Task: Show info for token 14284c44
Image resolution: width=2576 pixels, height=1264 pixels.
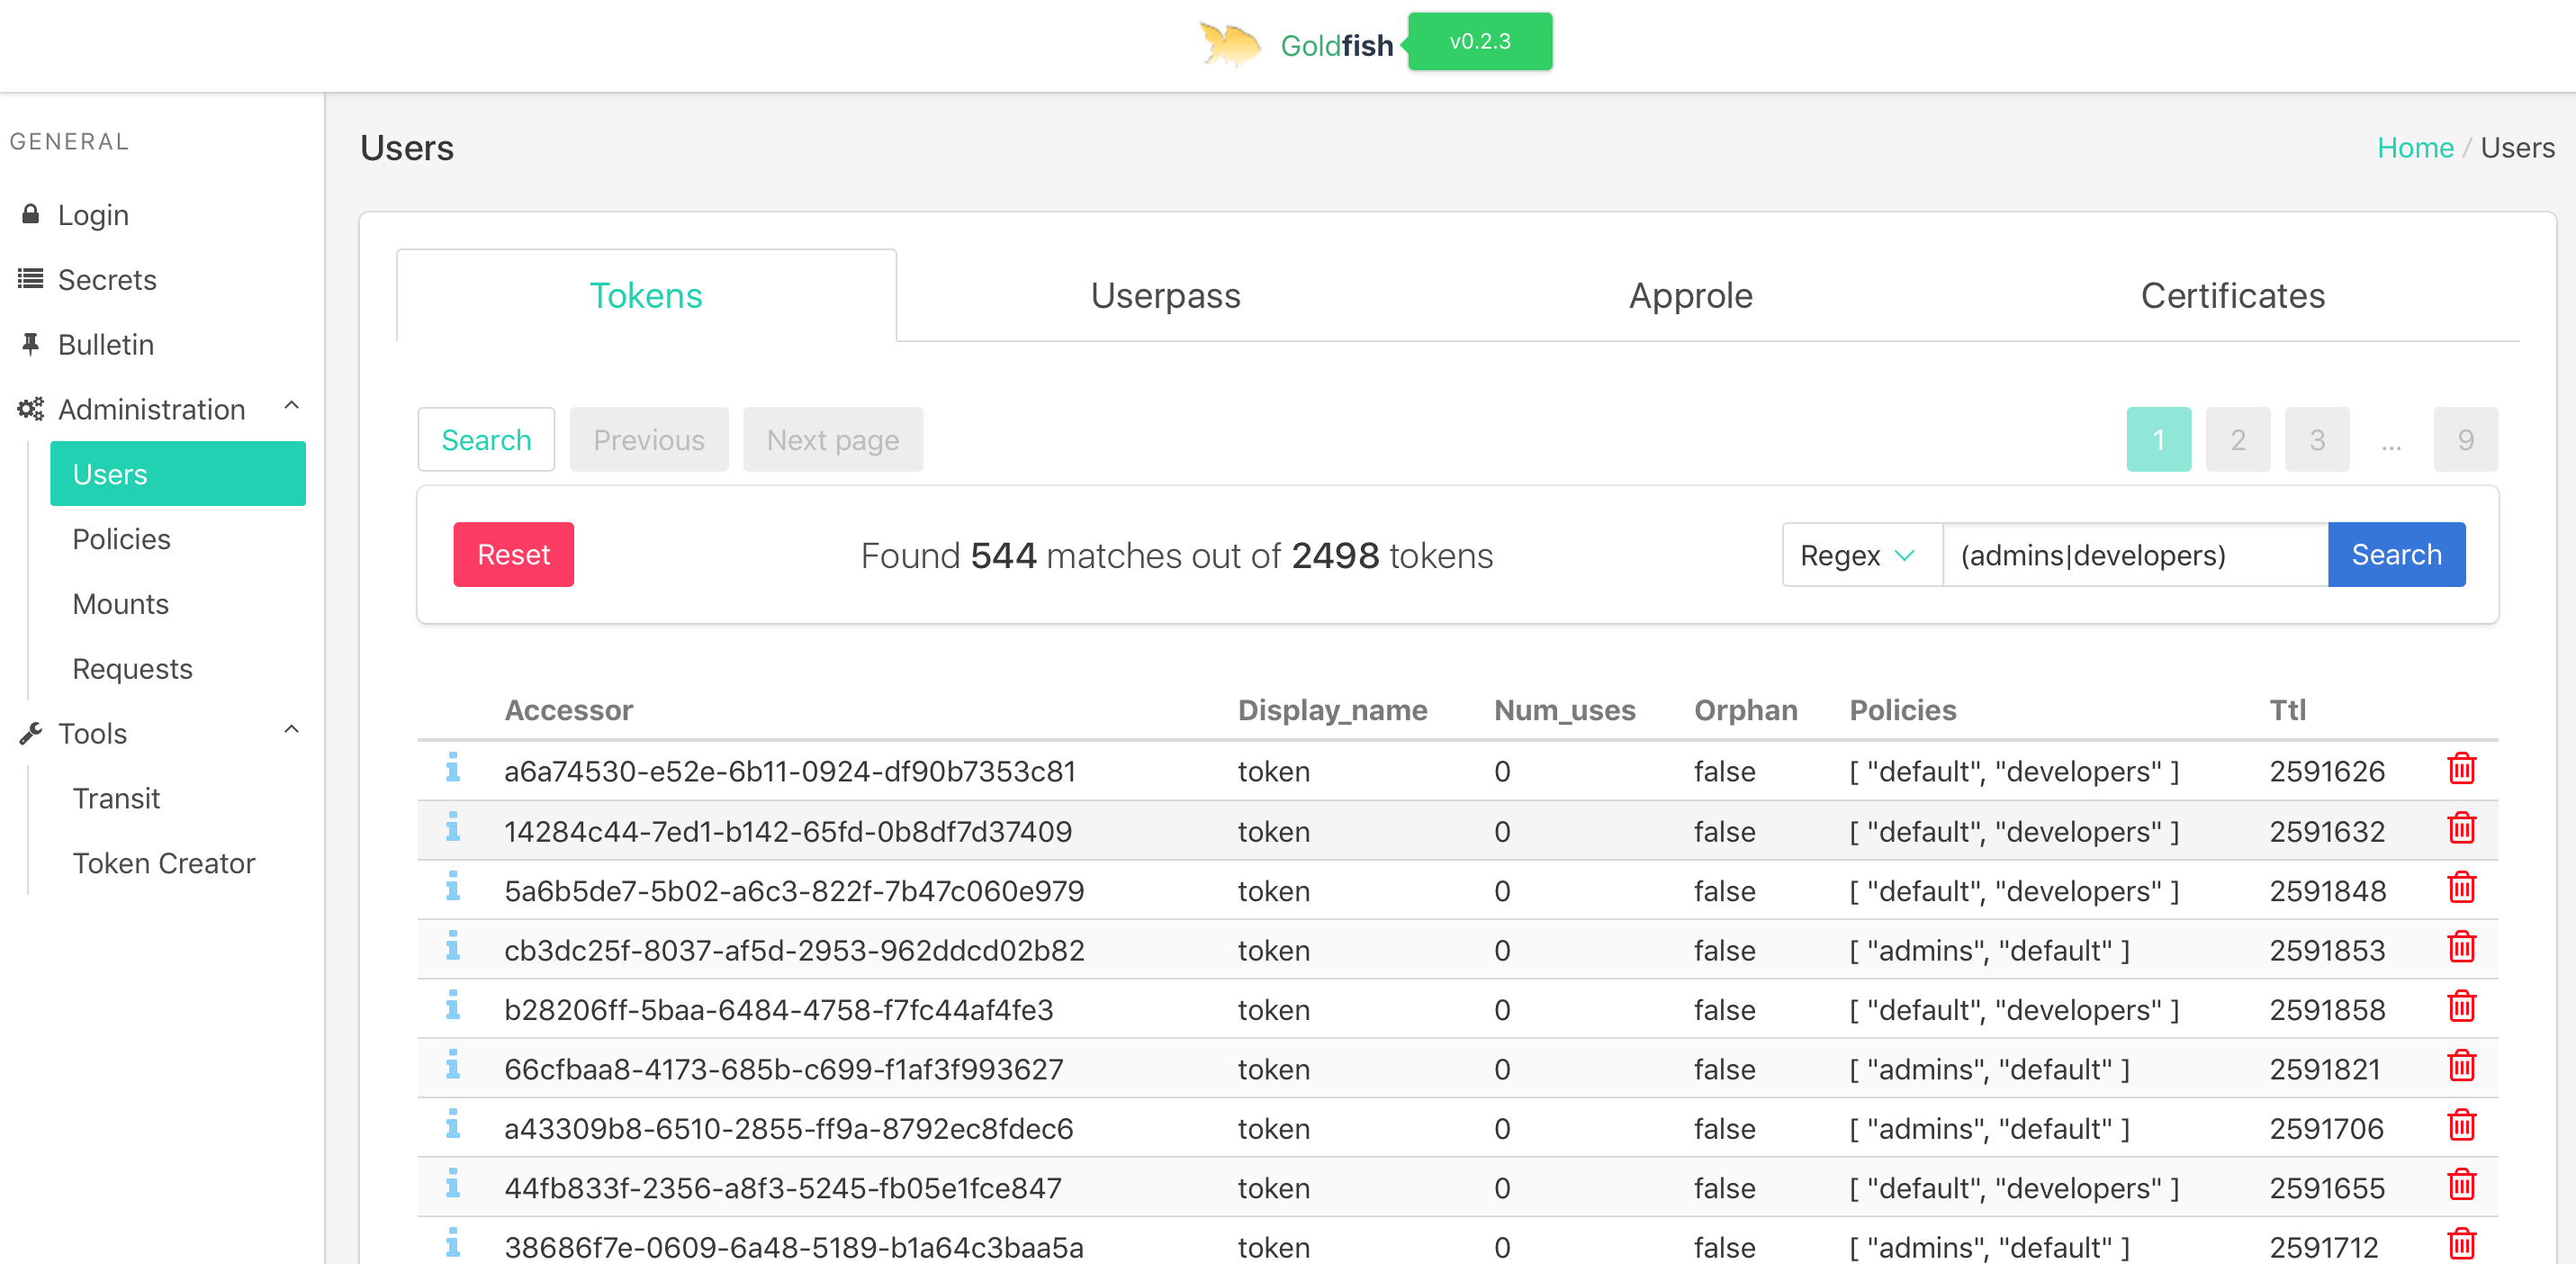Action: (452, 828)
